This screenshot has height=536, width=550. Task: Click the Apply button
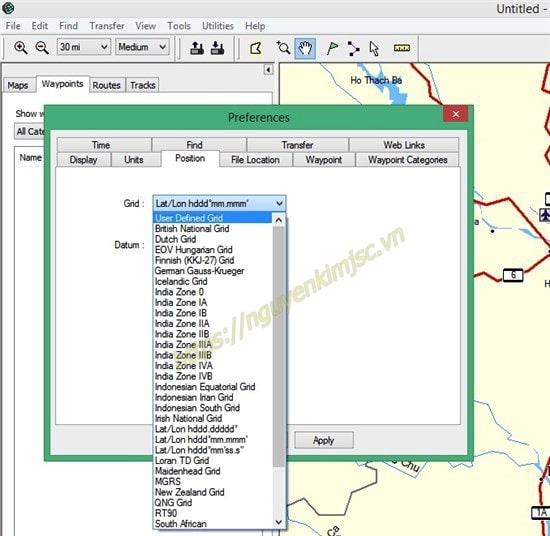point(323,440)
